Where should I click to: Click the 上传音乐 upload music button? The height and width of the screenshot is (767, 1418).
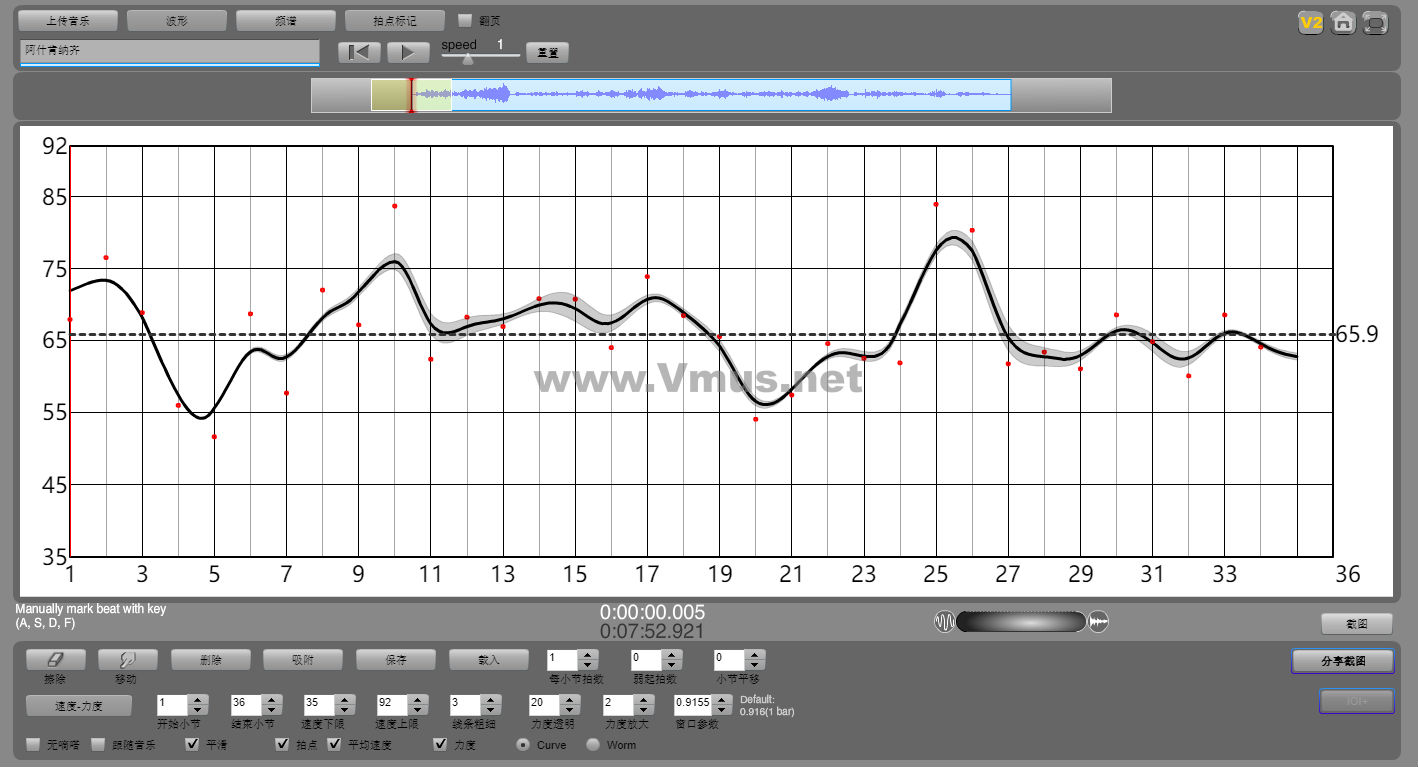[68, 20]
